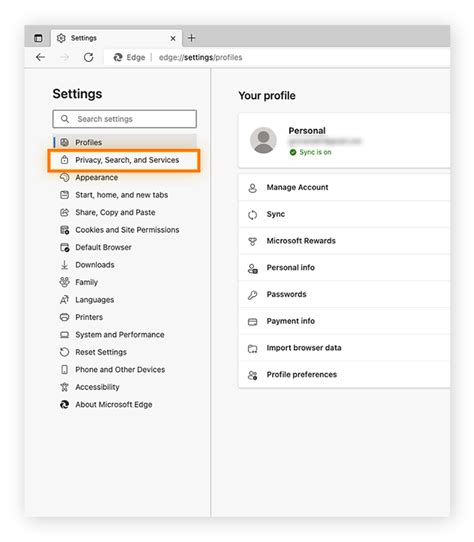Open About Microsoft Edge
The width and height of the screenshot is (474, 542).
(x=114, y=404)
